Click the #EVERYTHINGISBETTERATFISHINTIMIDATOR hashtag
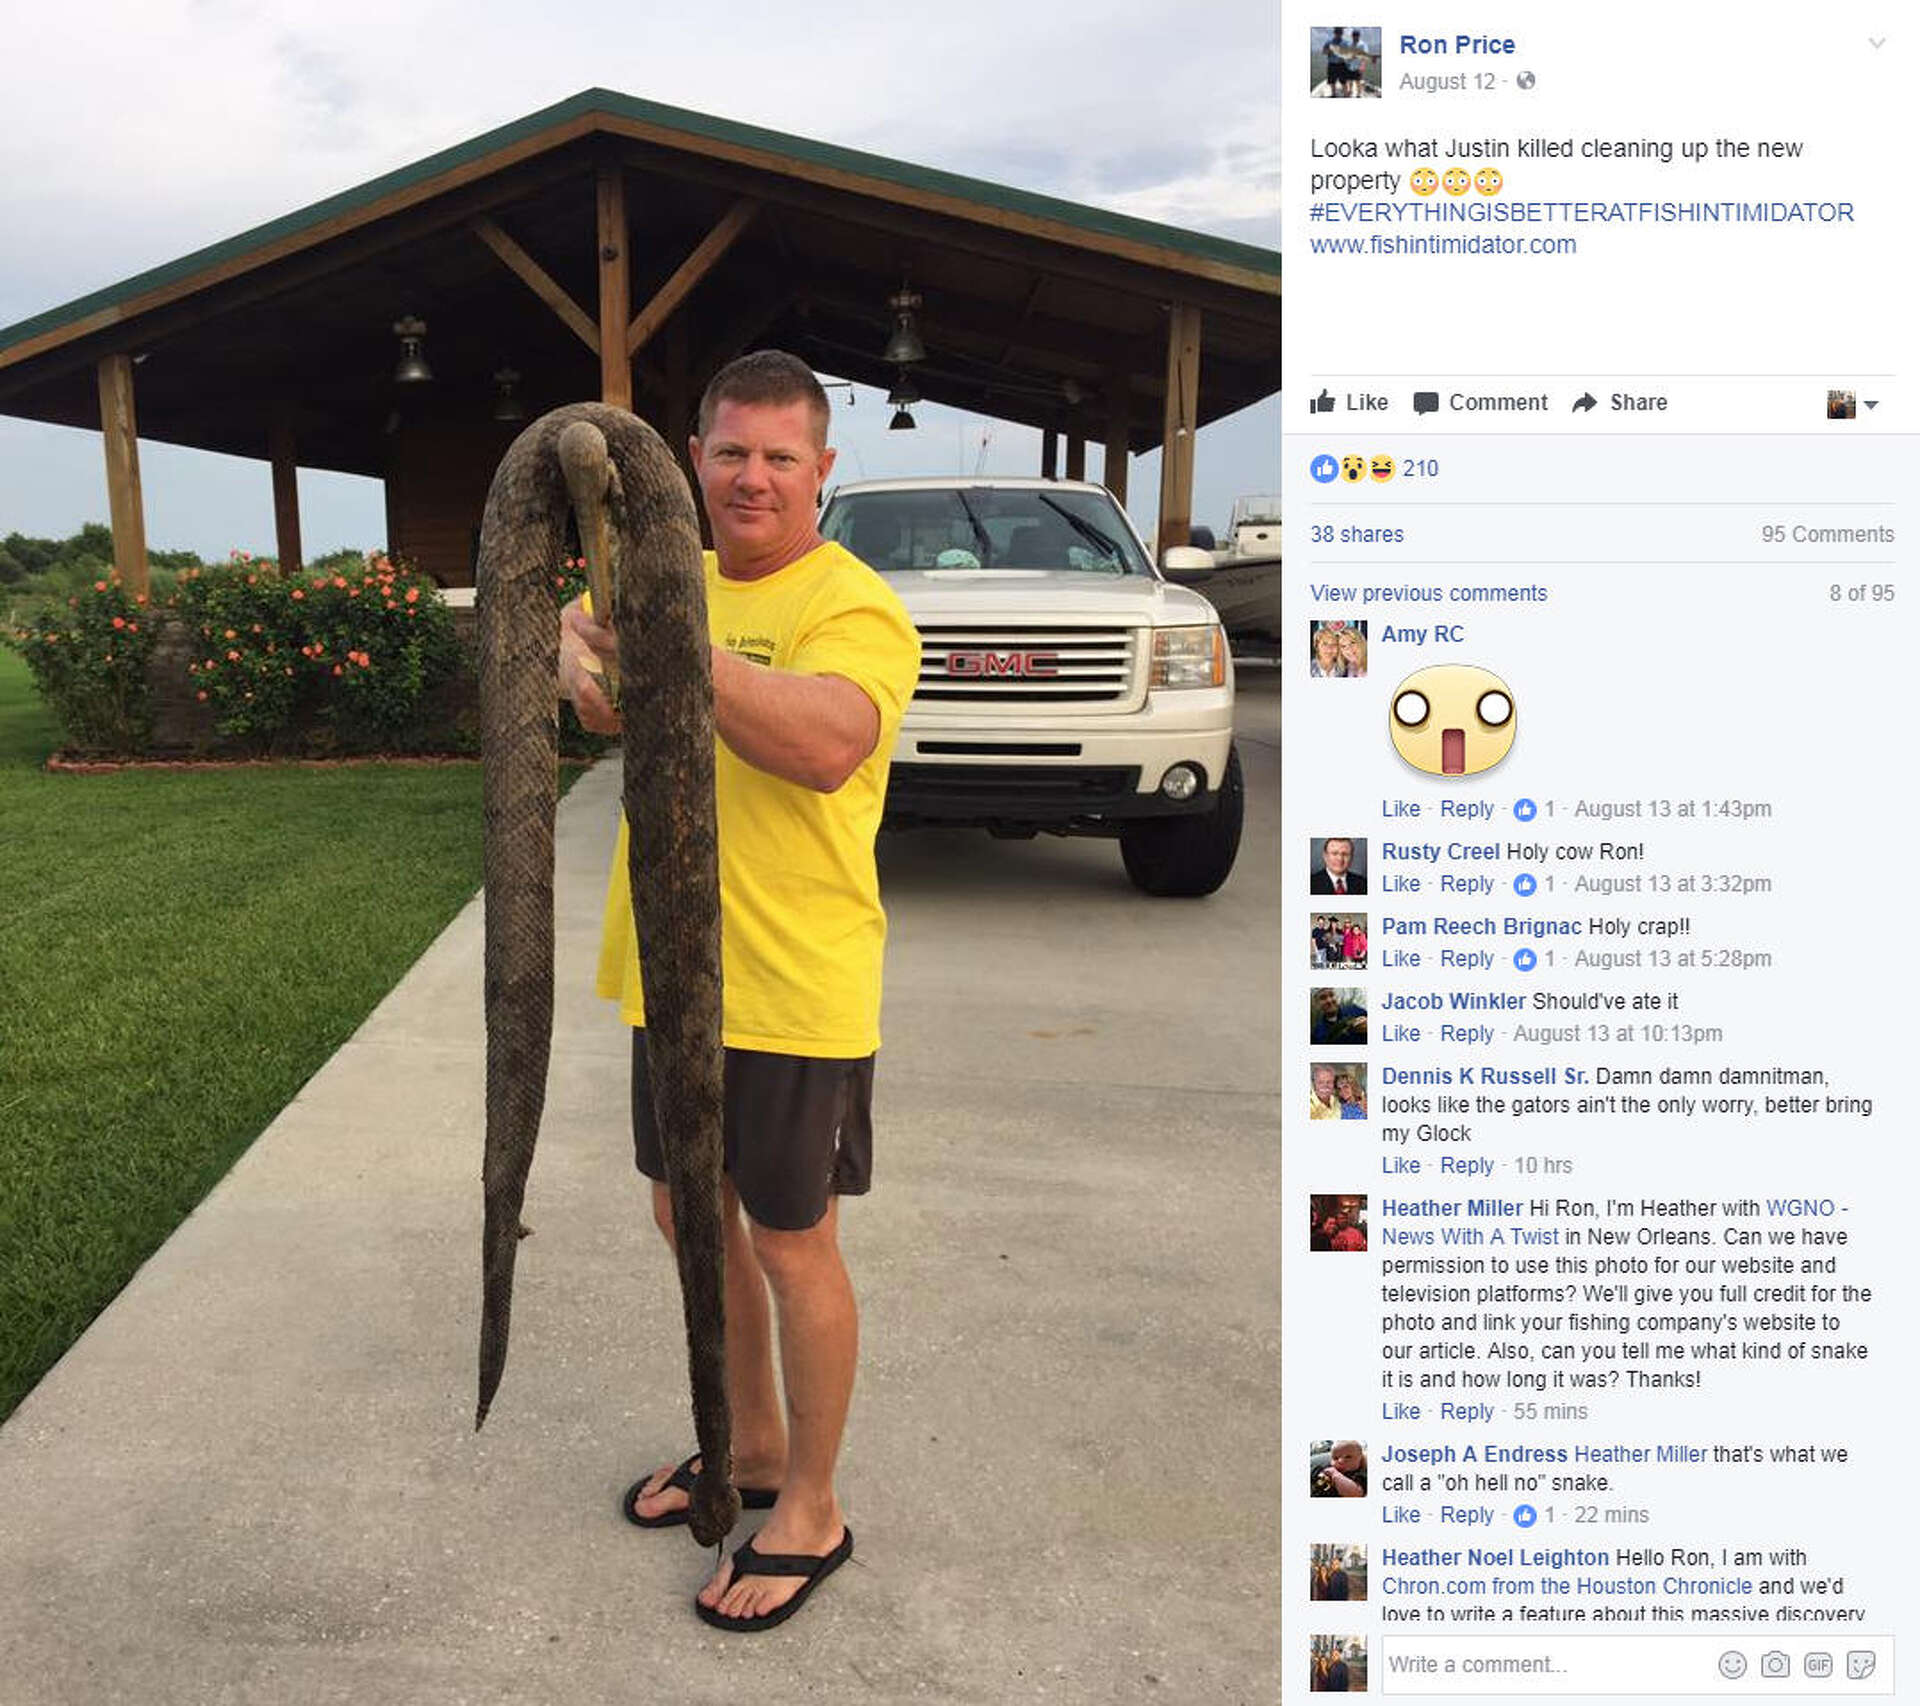Image resolution: width=1920 pixels, height=1706 pixels. pyautogui.click(x=1582, y=213)
